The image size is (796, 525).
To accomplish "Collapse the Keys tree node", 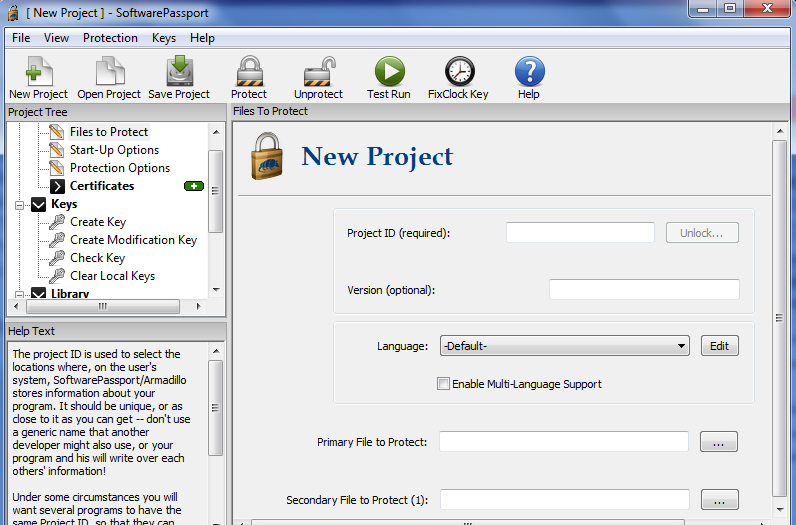I will coord(19,205).
